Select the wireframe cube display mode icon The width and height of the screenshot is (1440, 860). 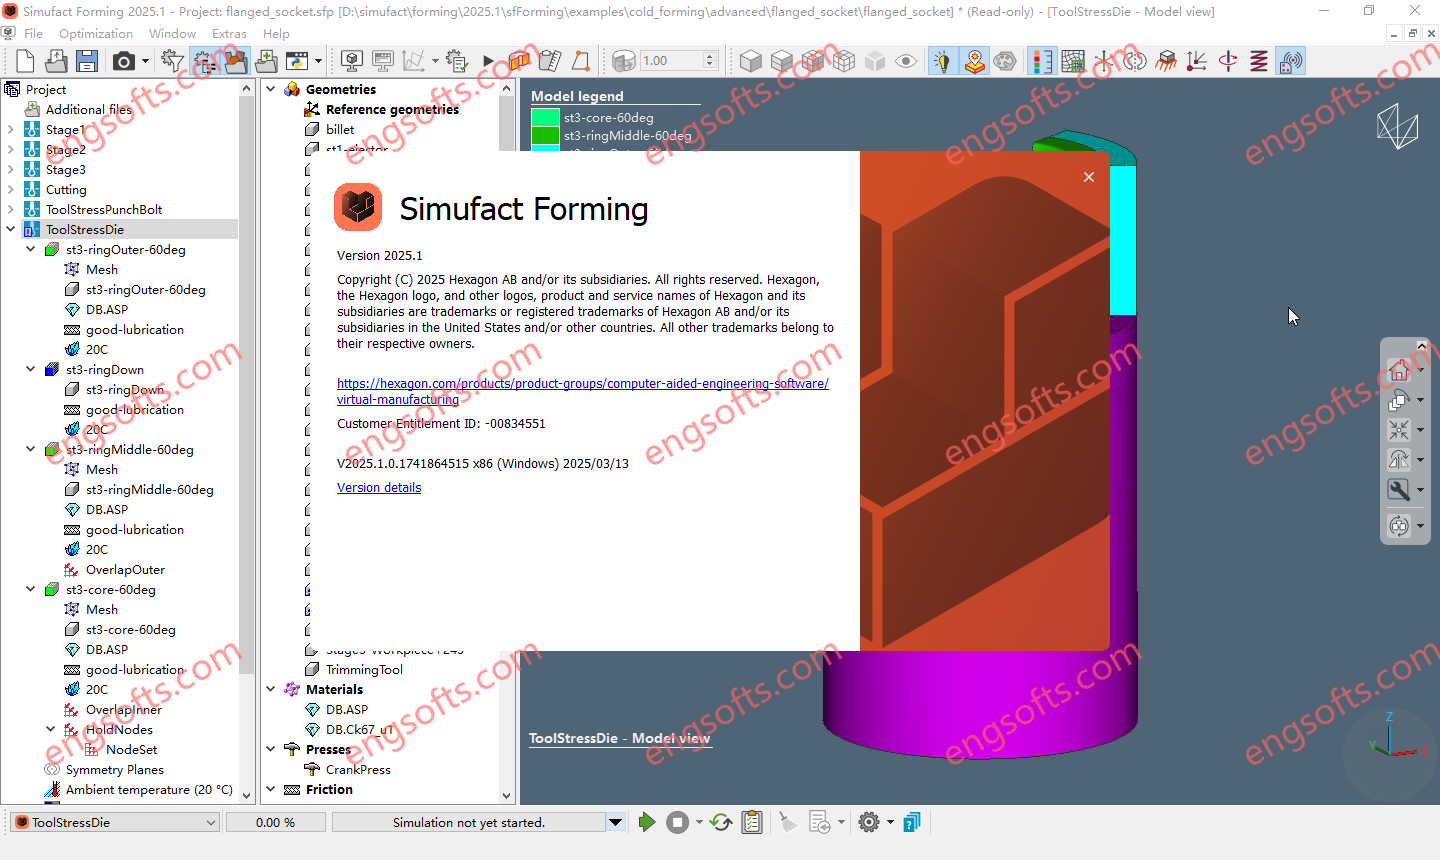[x=844, y=61]
